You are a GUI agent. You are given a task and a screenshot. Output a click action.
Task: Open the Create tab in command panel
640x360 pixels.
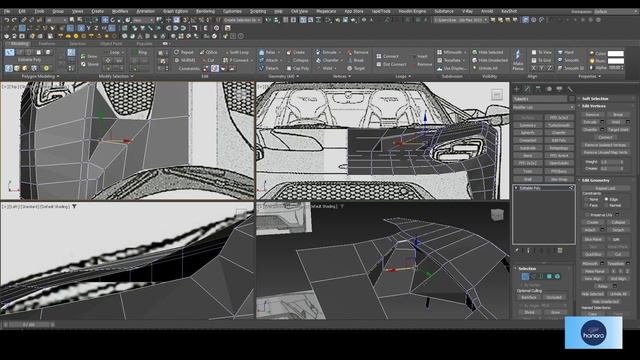tap(517, 89)
